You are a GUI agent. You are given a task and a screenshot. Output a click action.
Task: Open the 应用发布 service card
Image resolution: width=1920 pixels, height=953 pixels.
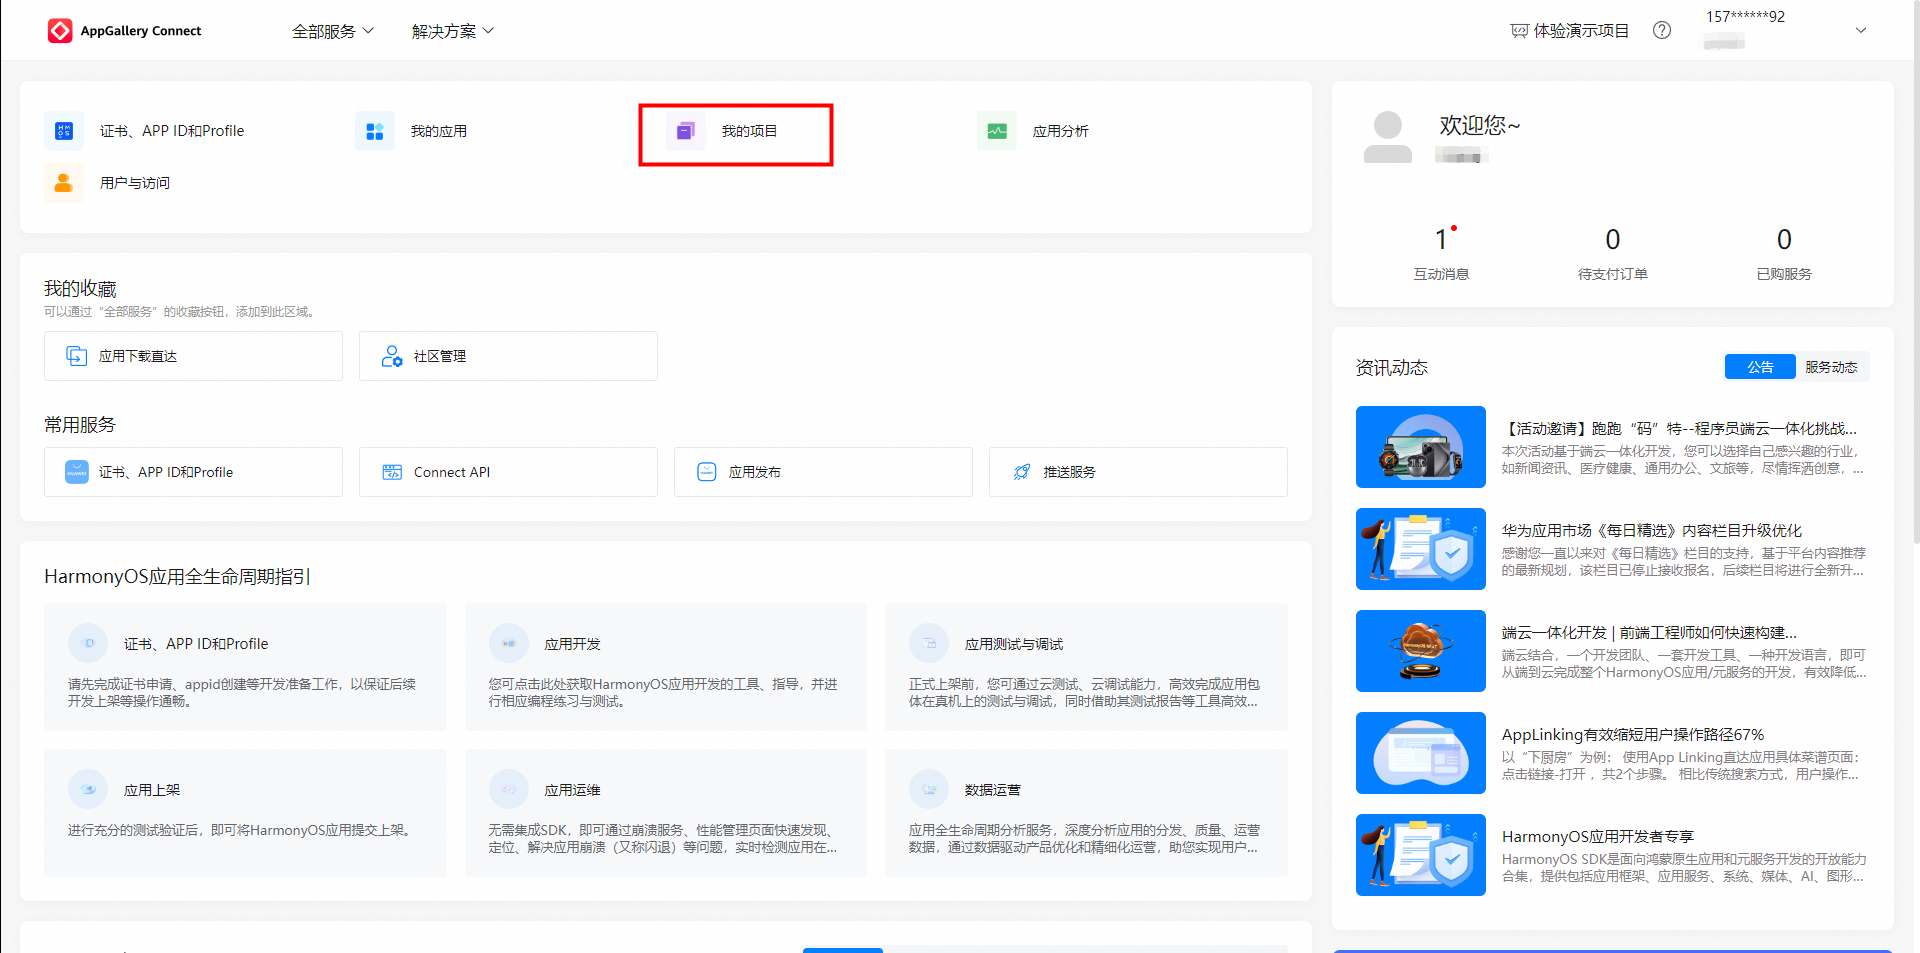coord(823,472)
